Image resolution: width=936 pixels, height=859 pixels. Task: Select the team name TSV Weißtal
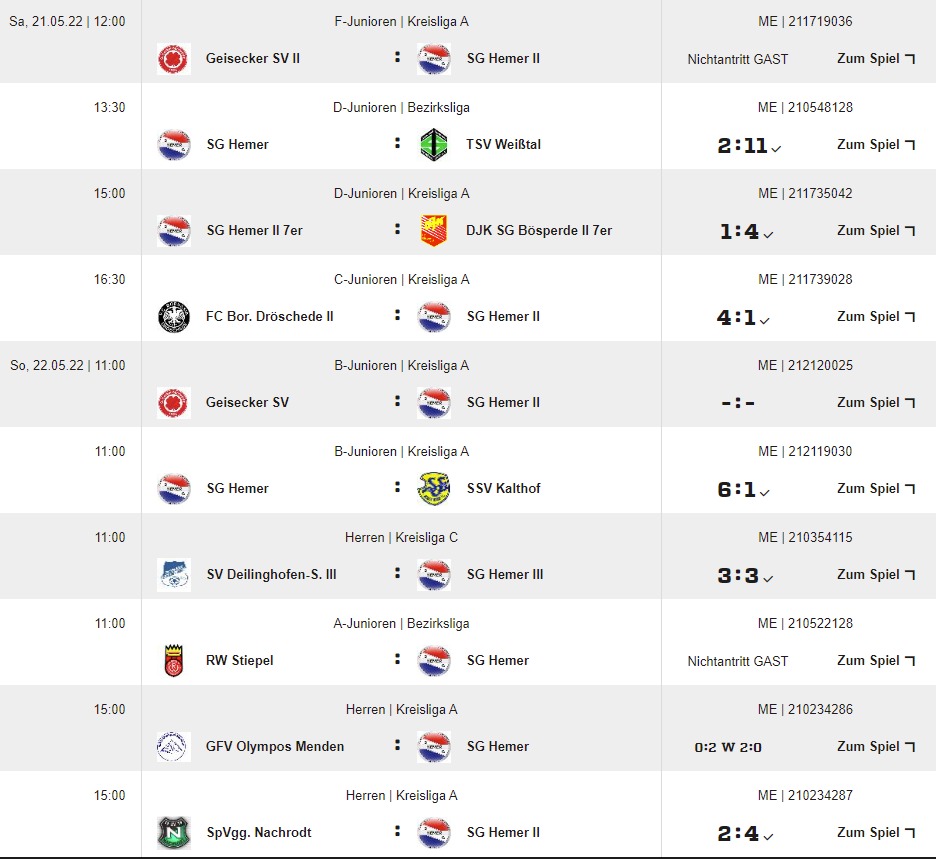pyautogui.click(x=504, y=145)
